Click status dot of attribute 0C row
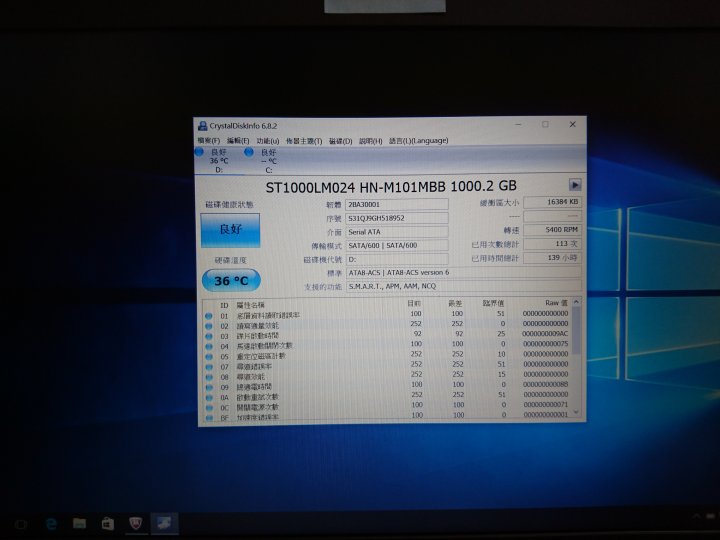 (209, 407)
